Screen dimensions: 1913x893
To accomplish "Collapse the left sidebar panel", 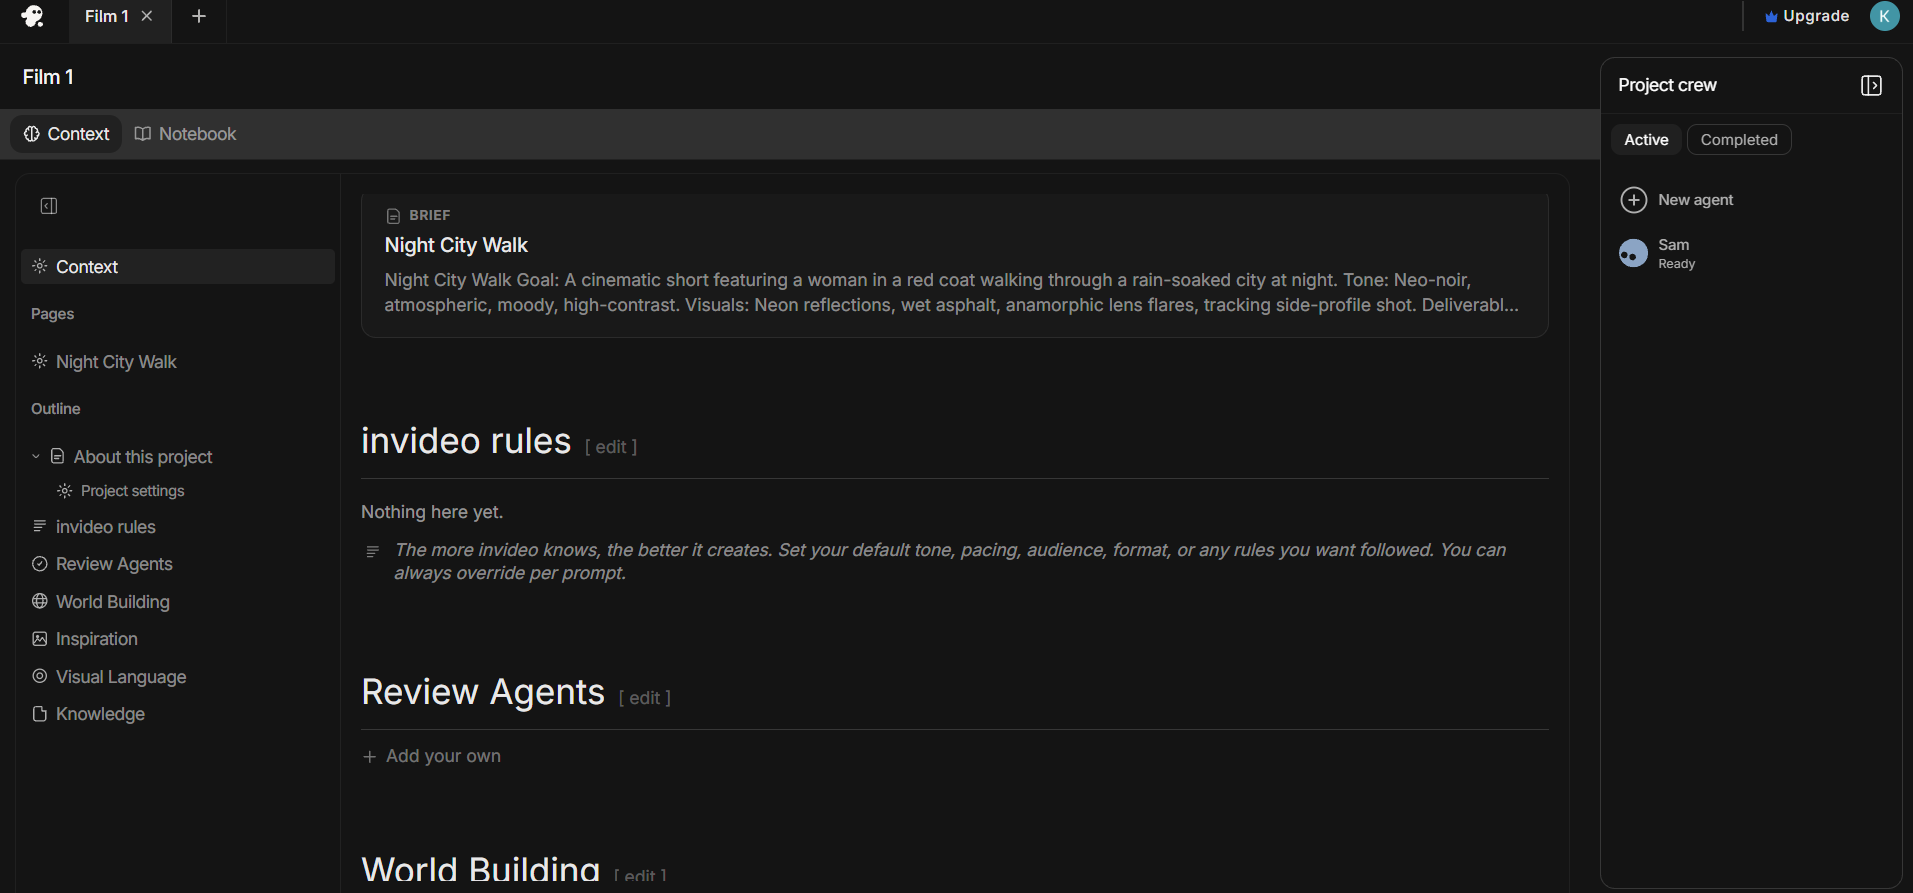I will (x=49, y=206).
